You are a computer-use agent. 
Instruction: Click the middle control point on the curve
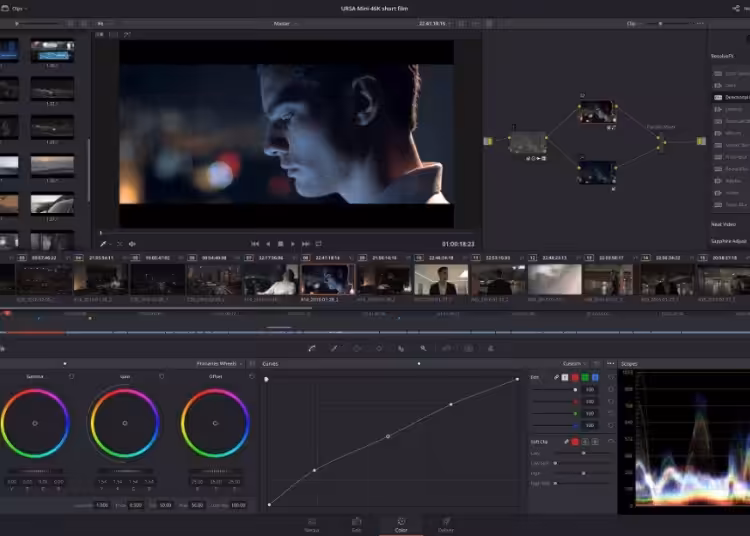coord(388,437)
